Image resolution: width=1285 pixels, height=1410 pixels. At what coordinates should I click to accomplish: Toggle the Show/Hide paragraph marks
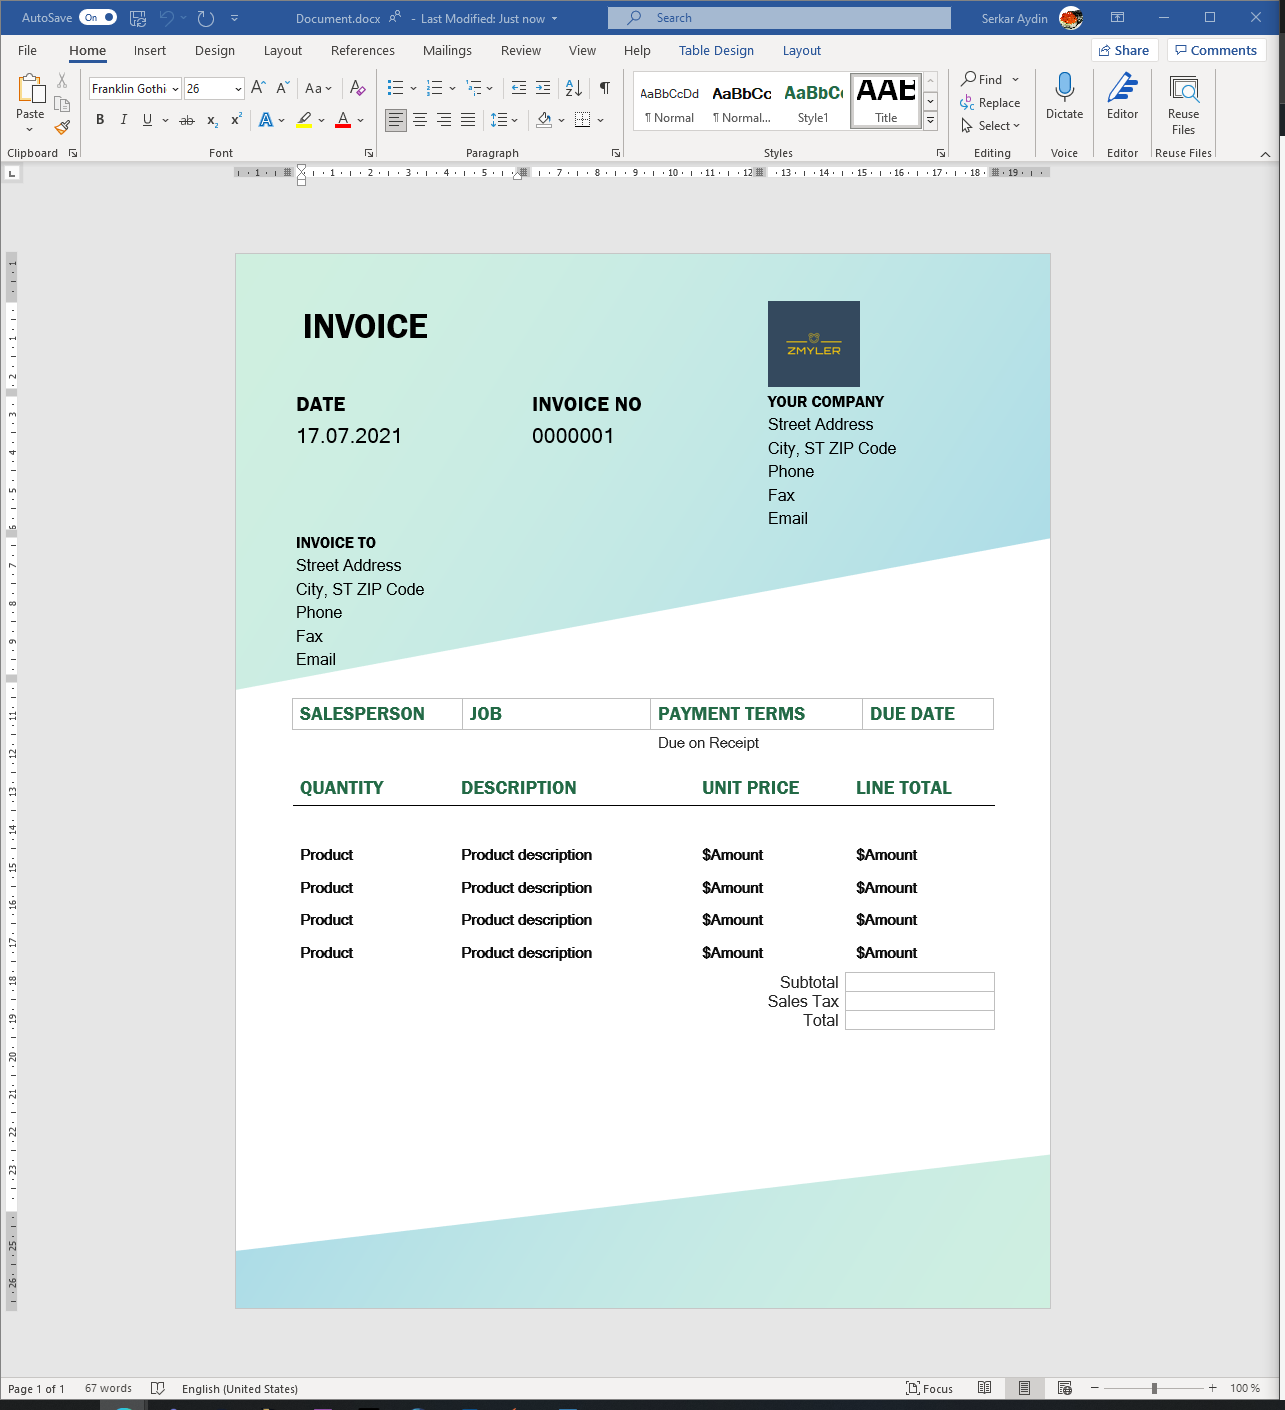604,88
